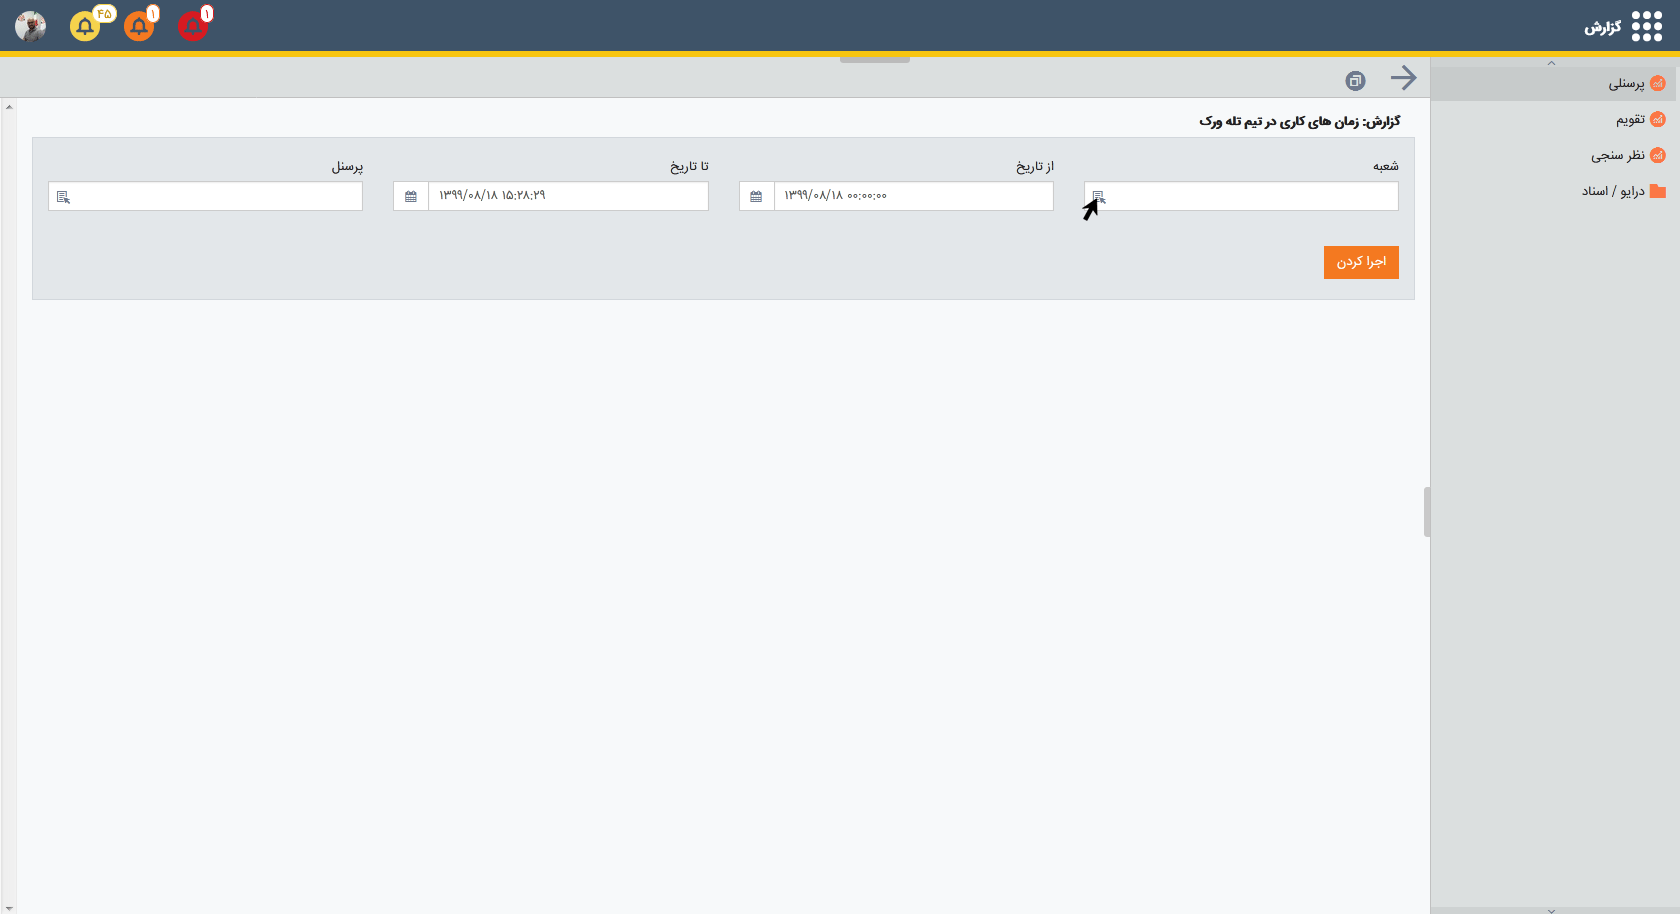The height and width of the screenshot is (914, 1680).
Task: Focus the شعبه input field
Action: 1241,196
